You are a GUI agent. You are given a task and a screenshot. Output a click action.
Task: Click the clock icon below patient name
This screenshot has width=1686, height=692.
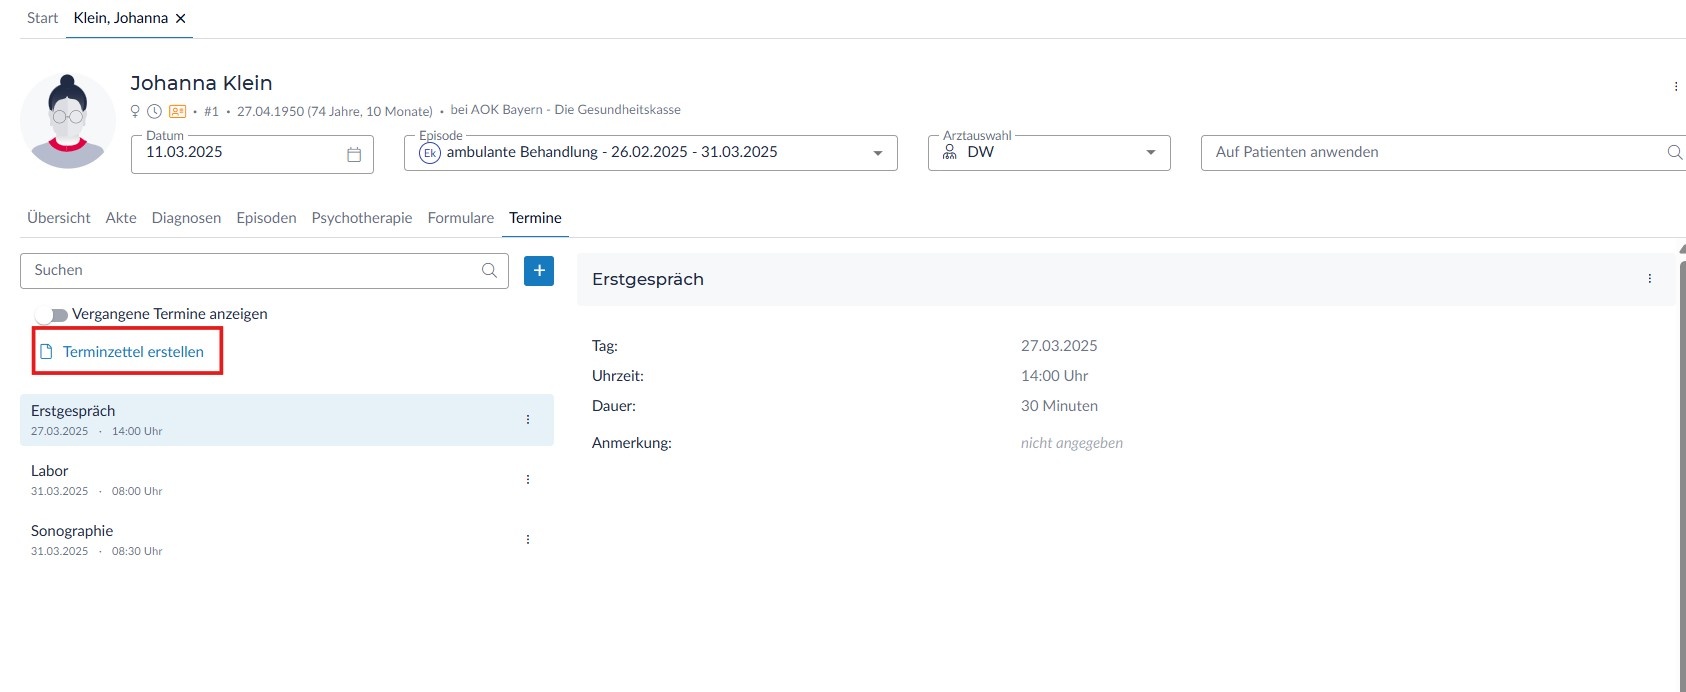154,111
